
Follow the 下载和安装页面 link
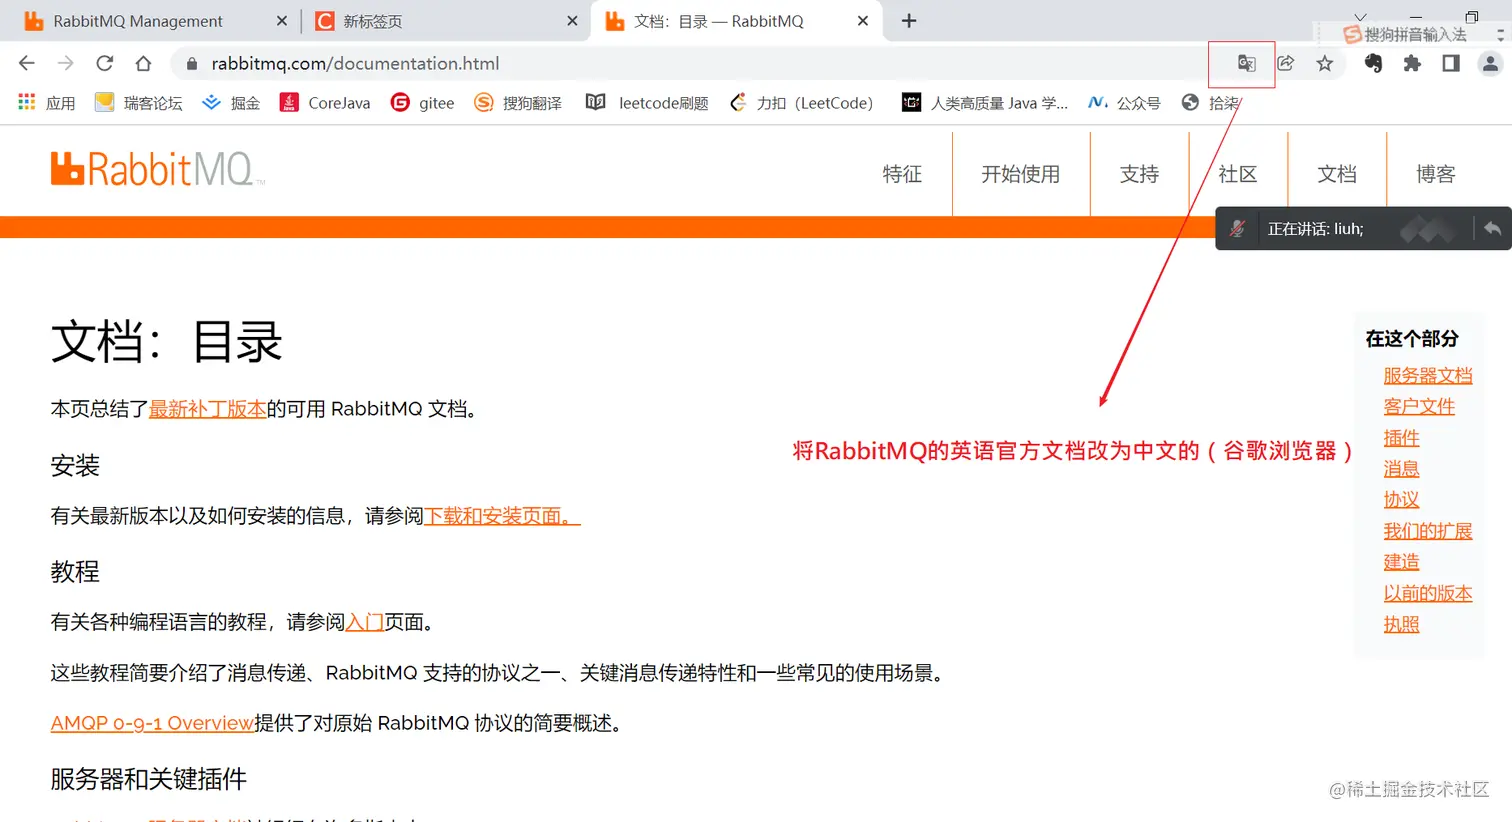pos(502,516)
